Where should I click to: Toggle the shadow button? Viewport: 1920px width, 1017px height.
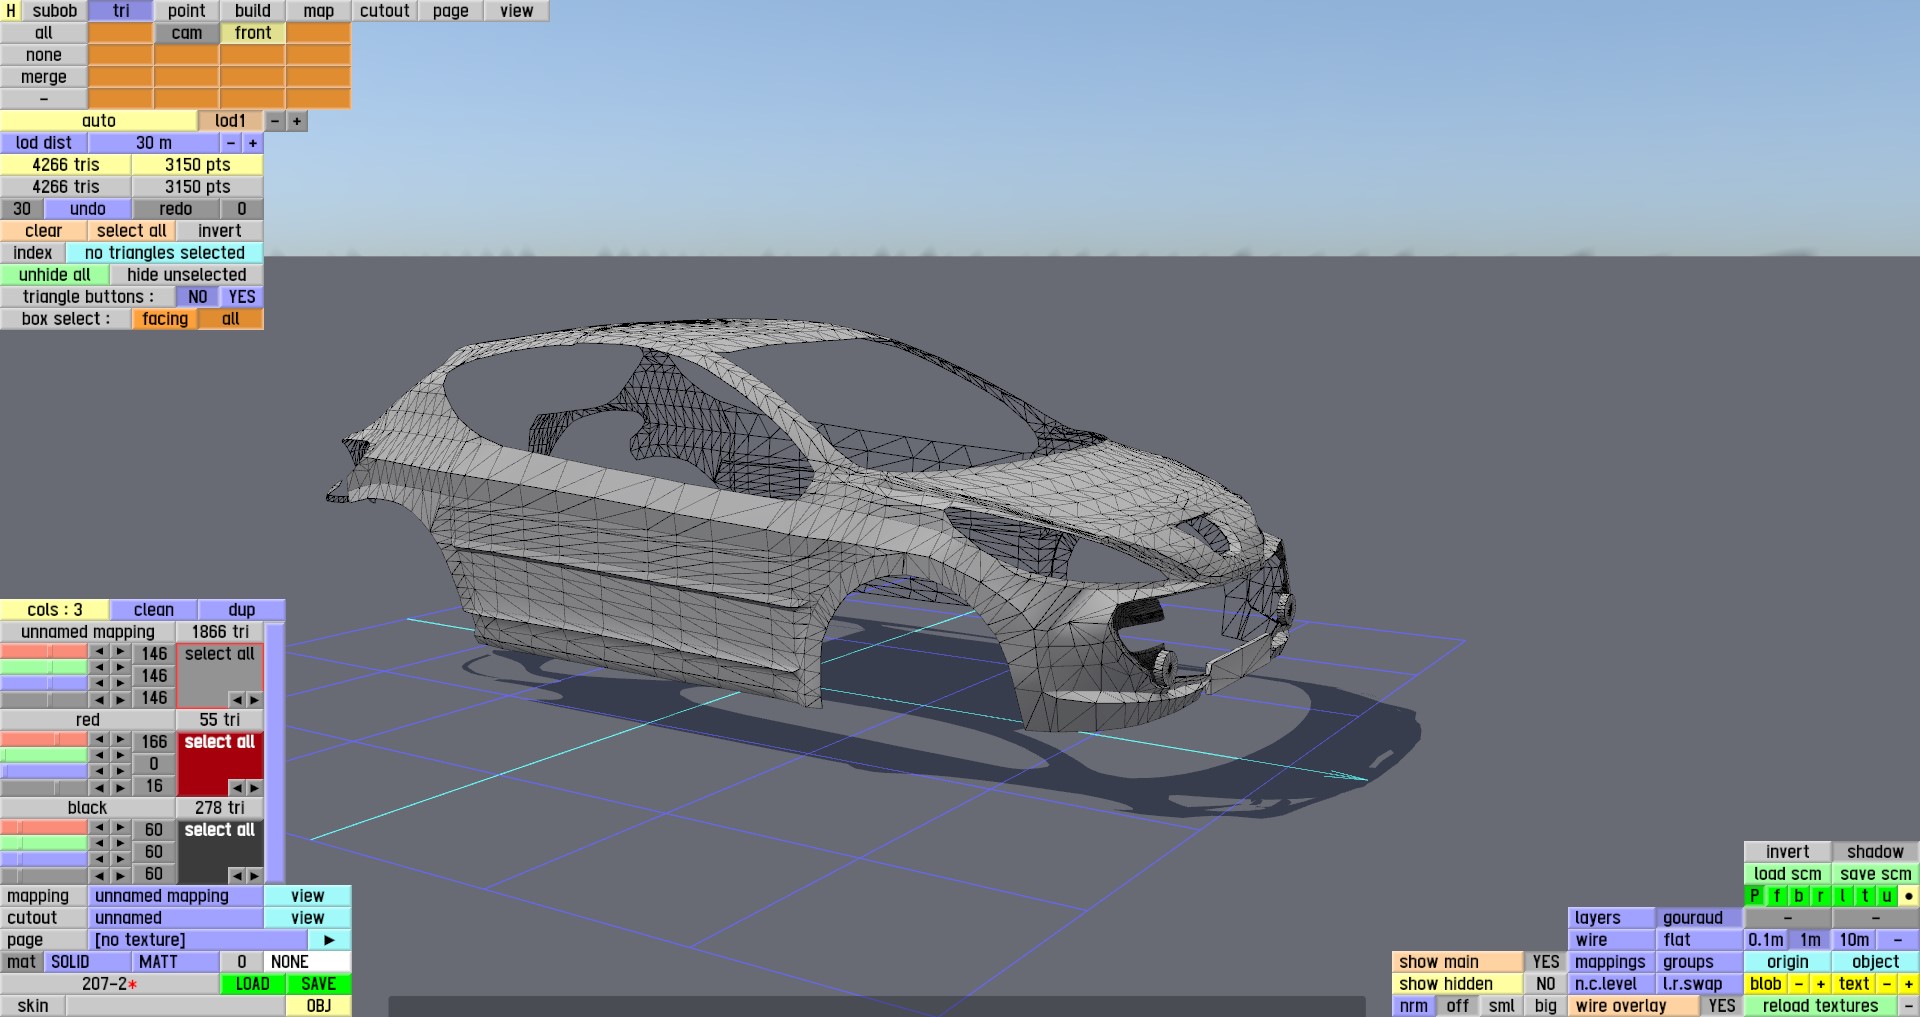coord(1876,852)
